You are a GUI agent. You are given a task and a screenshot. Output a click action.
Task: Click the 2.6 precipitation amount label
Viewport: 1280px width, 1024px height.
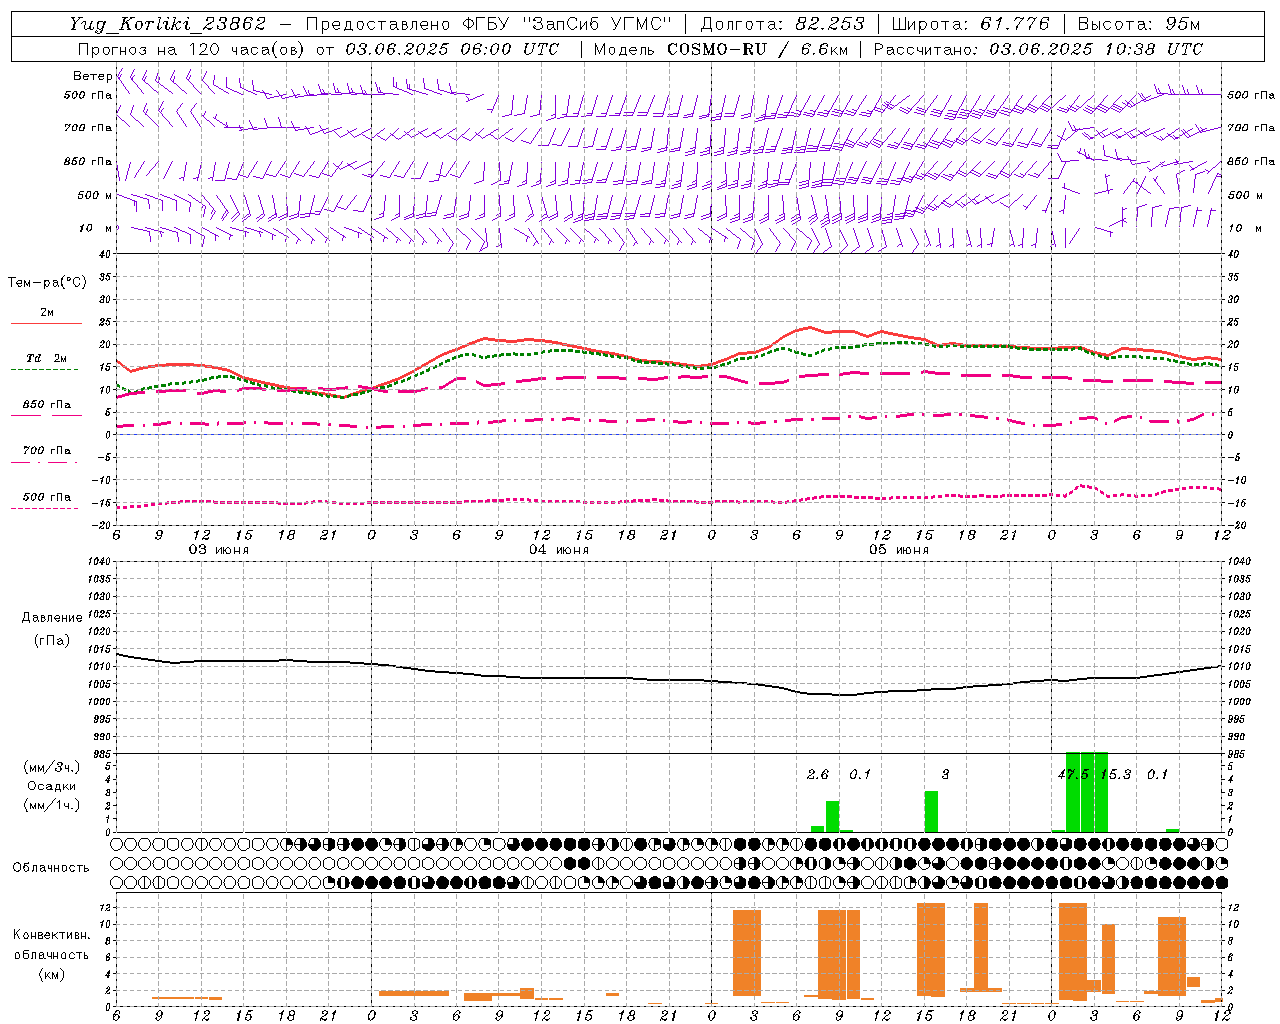click(x=818, y=774)
